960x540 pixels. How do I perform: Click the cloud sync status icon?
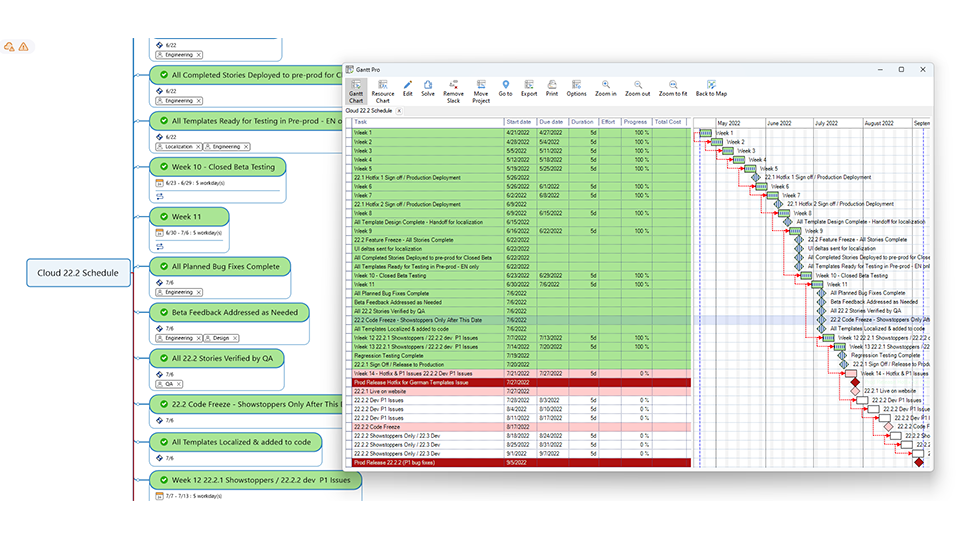9,47
